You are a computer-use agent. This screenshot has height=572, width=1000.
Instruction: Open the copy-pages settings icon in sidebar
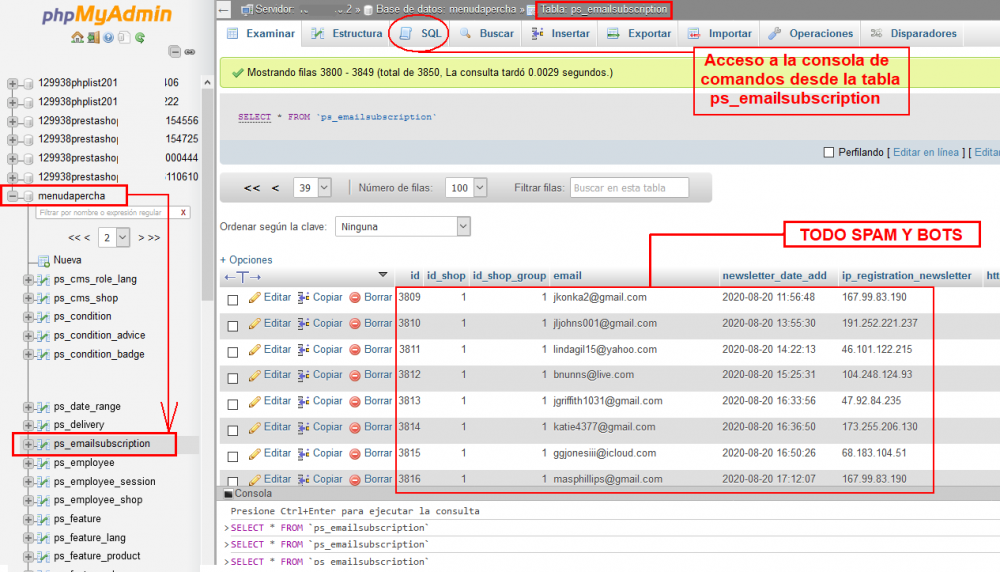click(124, 38)
